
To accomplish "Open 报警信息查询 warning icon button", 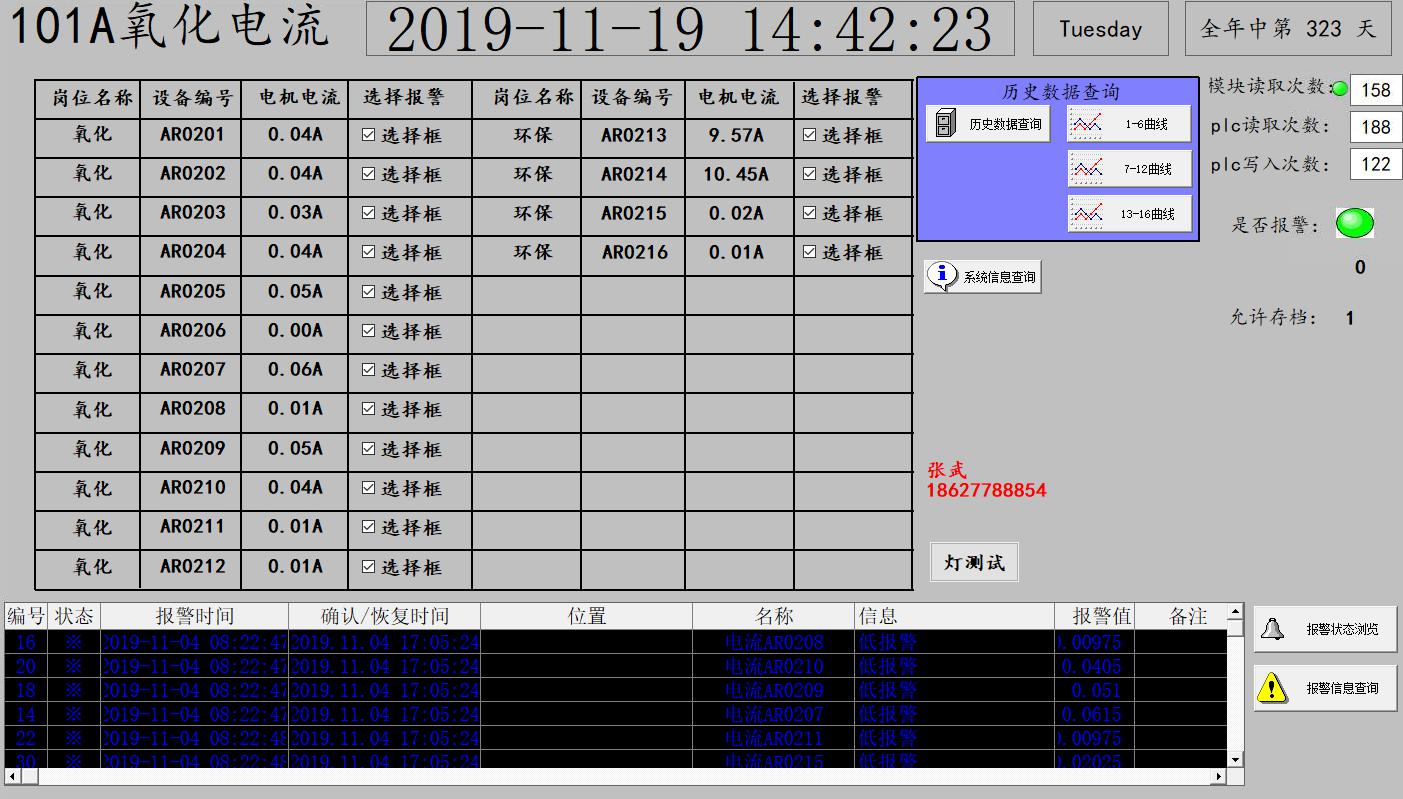I will [1325, 688].
